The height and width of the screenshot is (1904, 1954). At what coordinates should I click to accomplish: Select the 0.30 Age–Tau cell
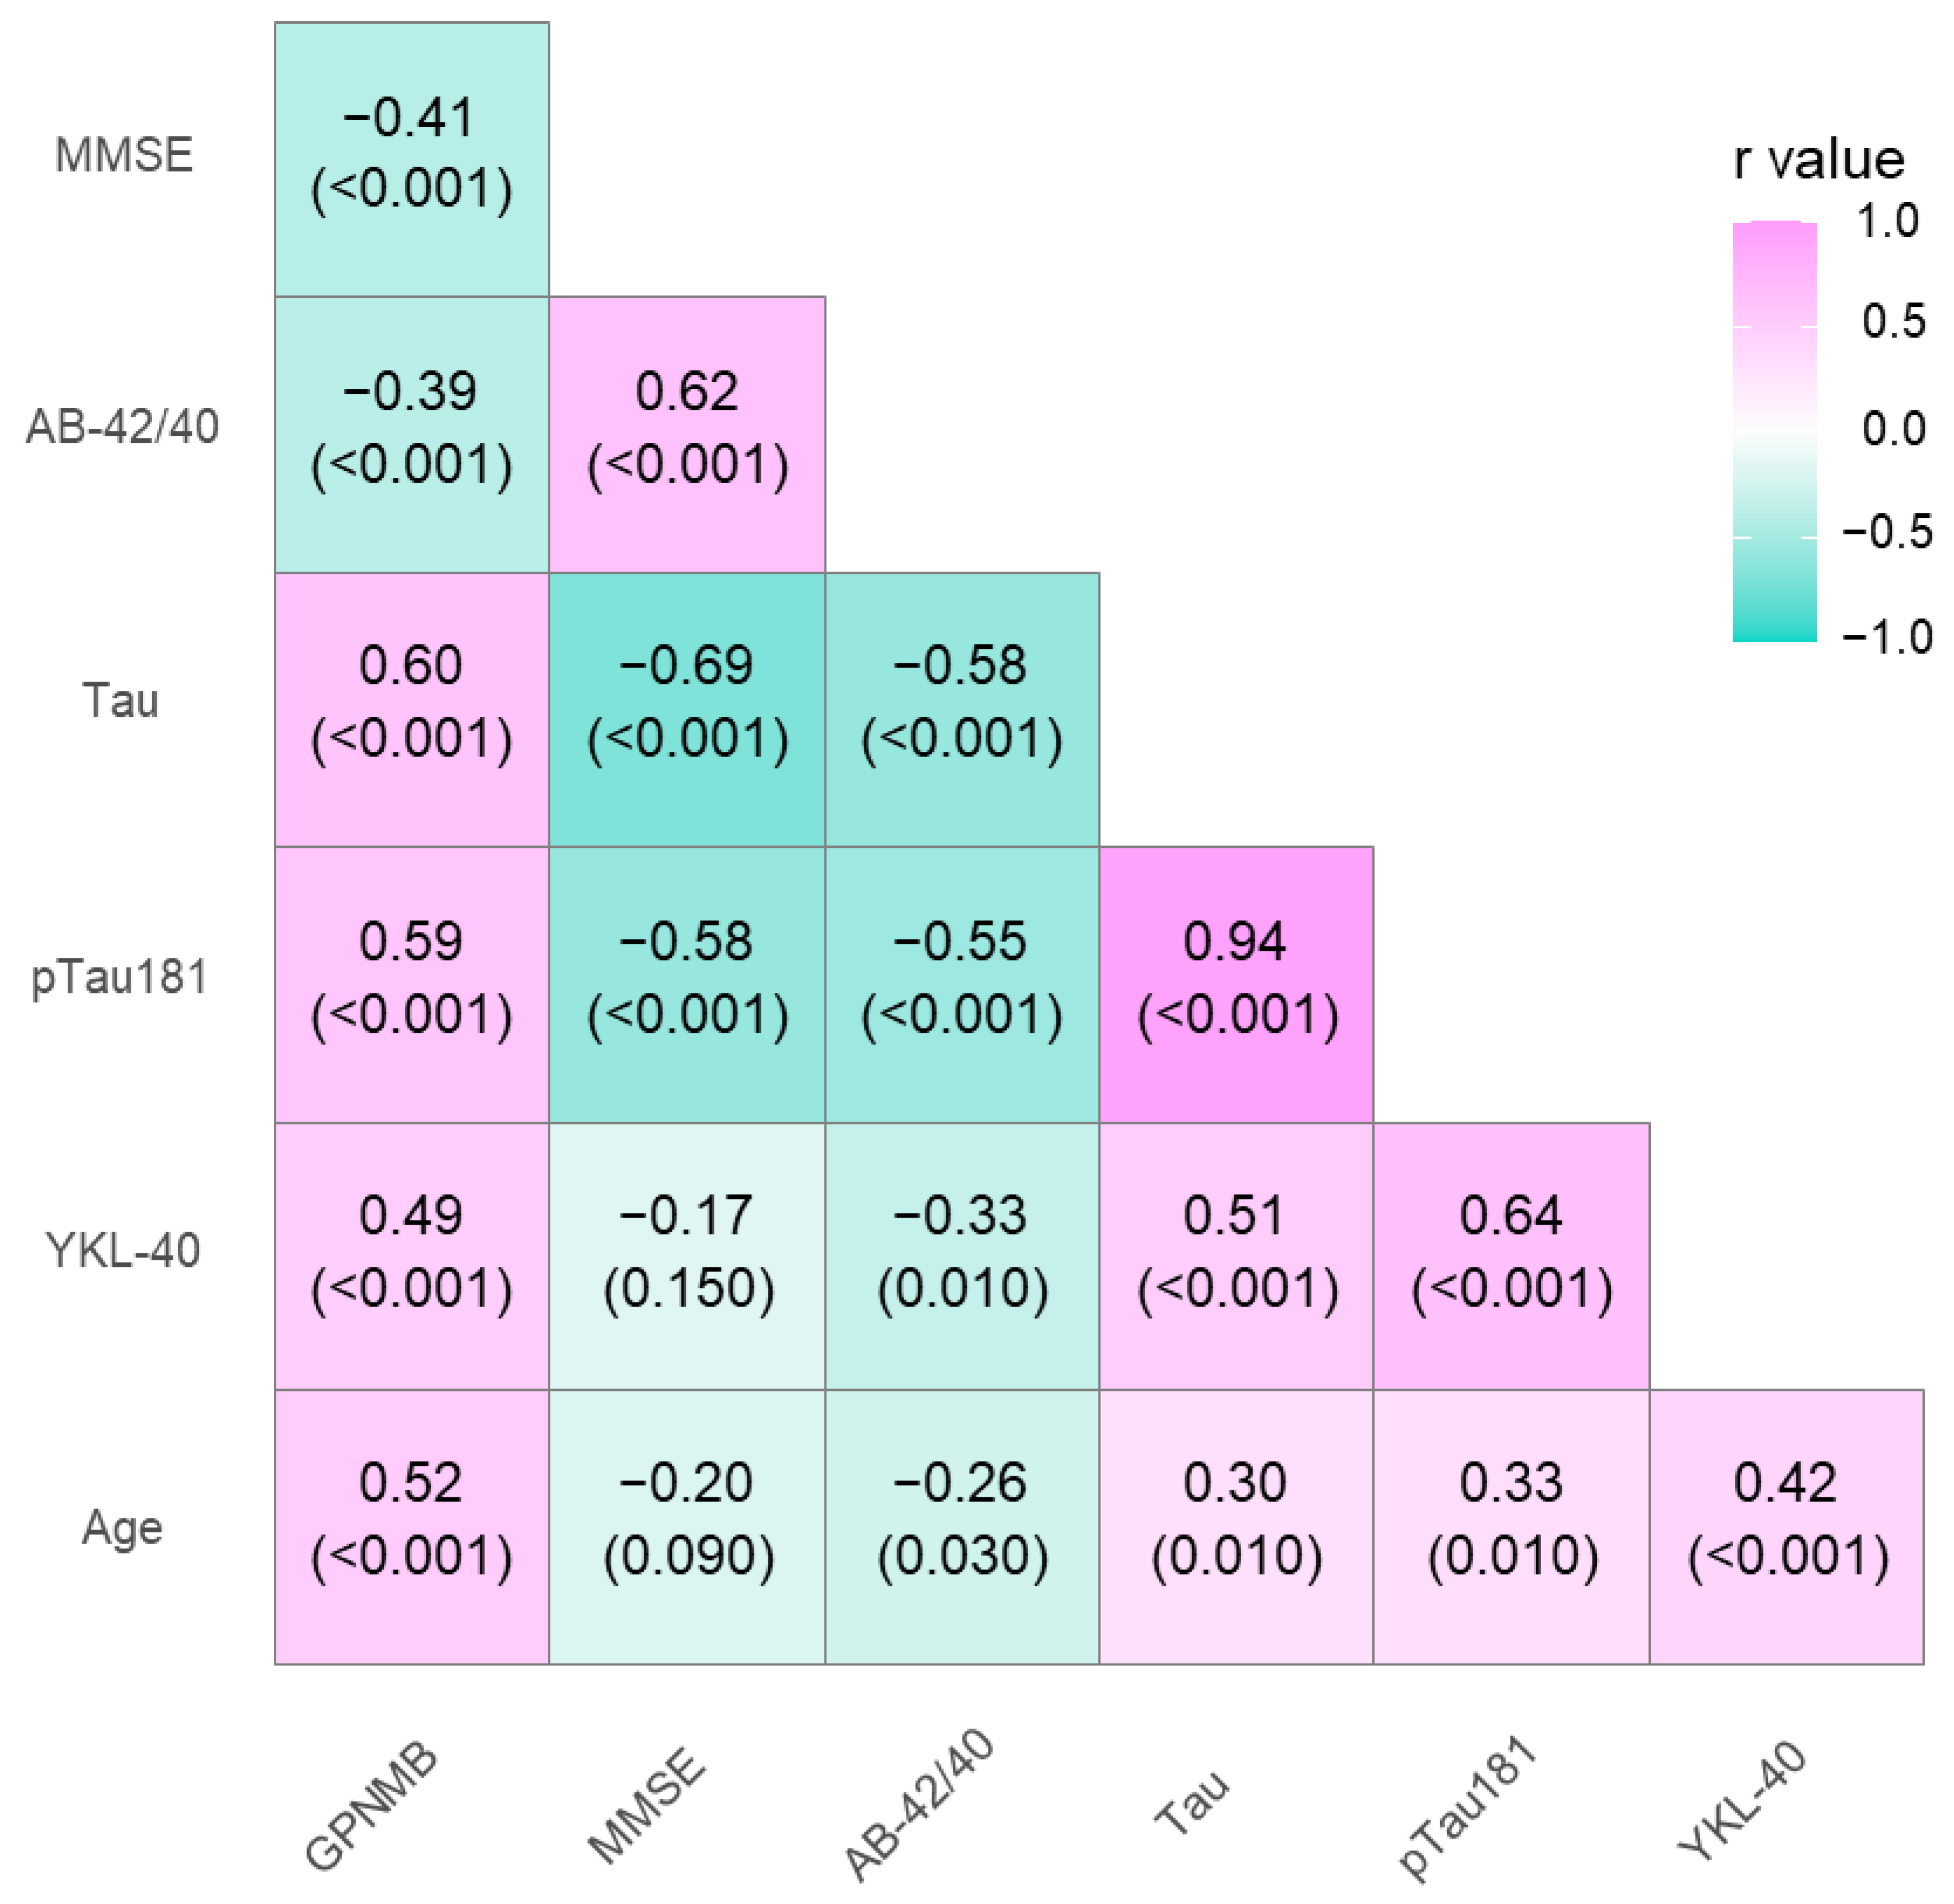tap(1236, 1527)
